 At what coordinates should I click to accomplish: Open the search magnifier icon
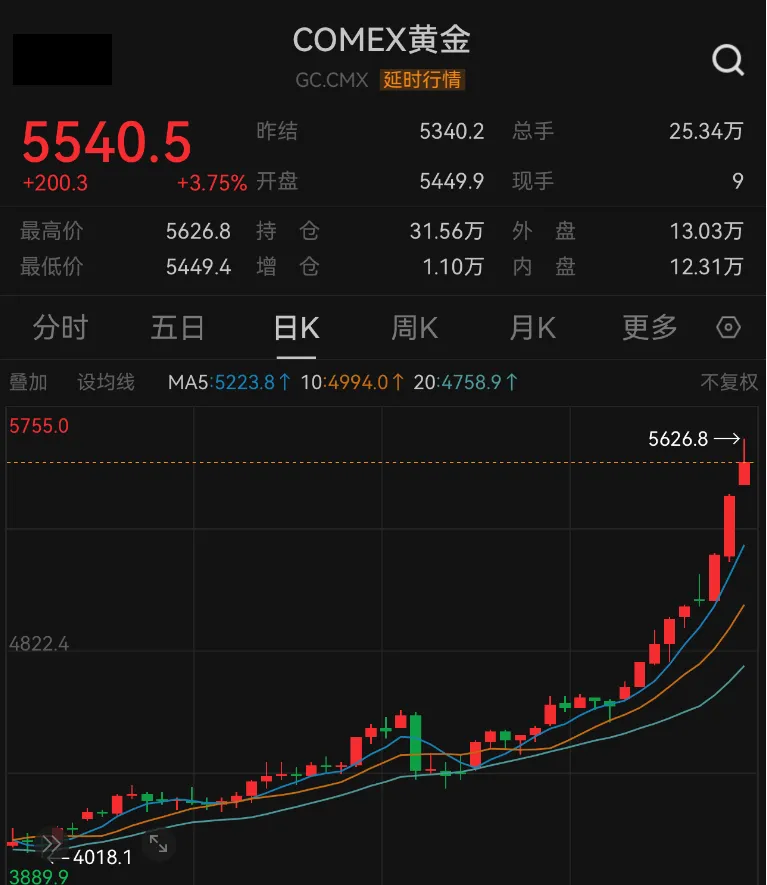pyautogui.click(x=728, y=60)
